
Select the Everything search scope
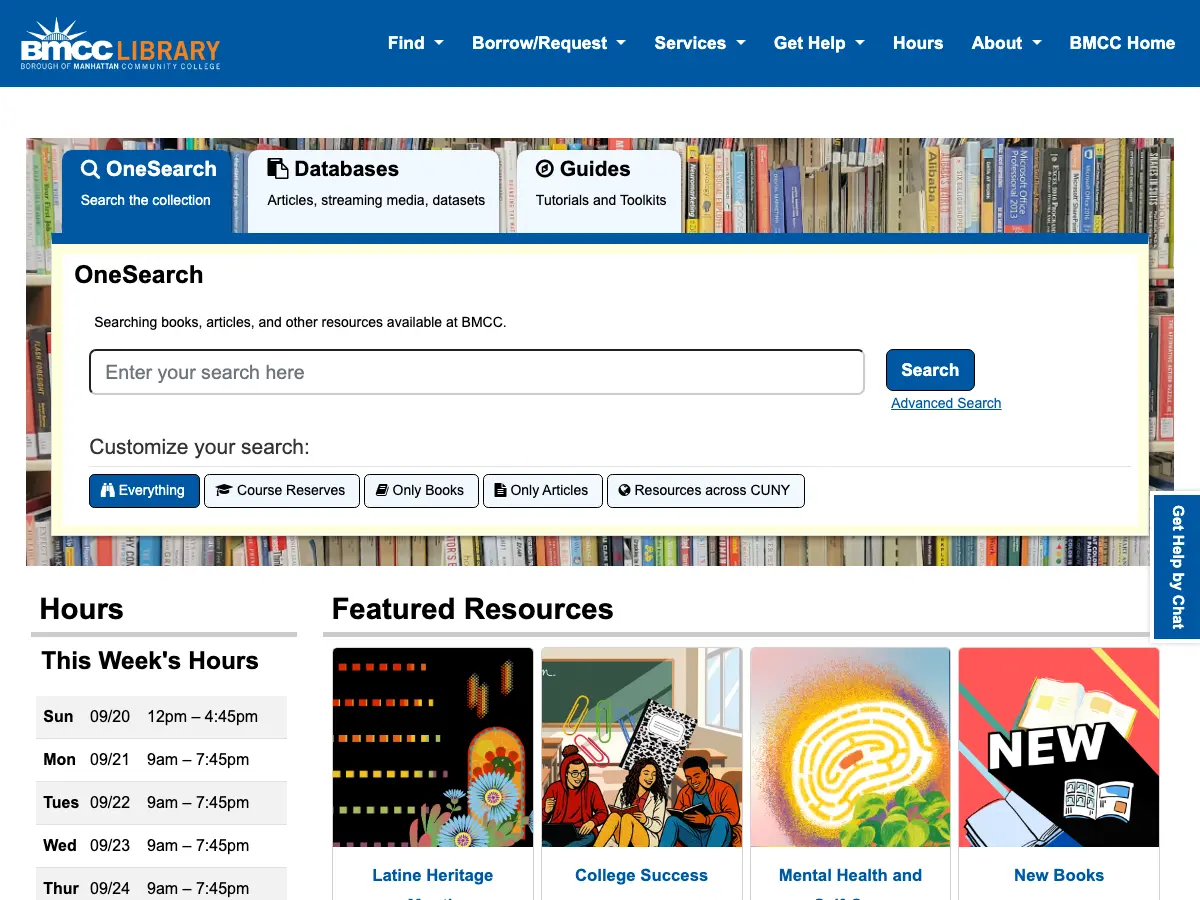(144, 490)
